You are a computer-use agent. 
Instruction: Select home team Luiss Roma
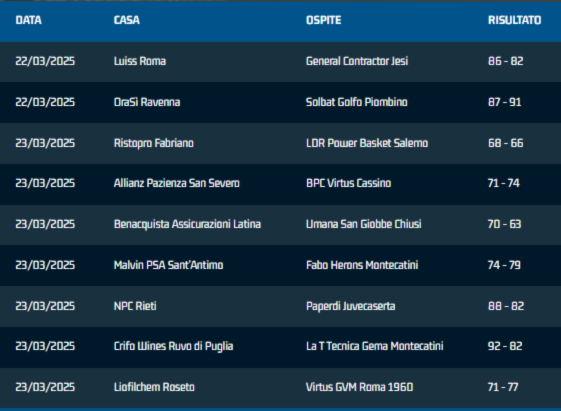pyautogui.click(x=140, y=61)
